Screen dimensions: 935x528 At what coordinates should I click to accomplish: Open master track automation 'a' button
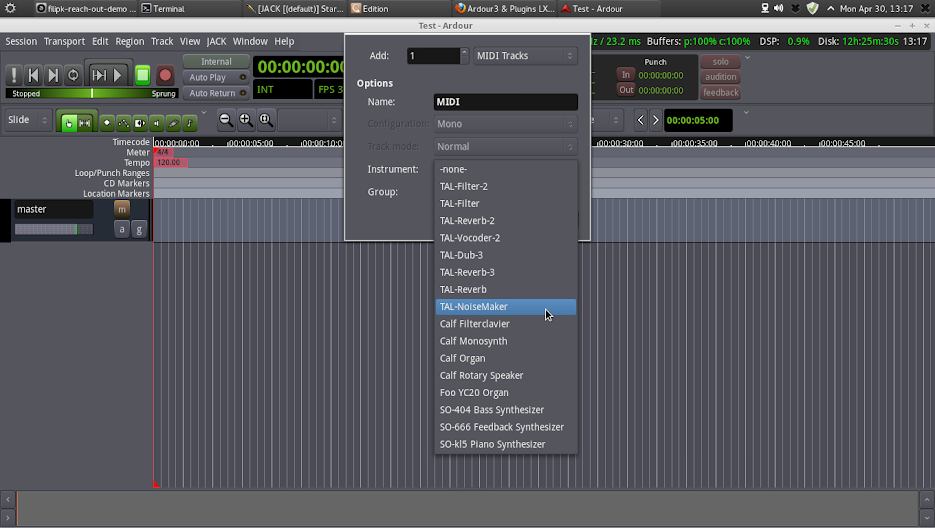122,229
